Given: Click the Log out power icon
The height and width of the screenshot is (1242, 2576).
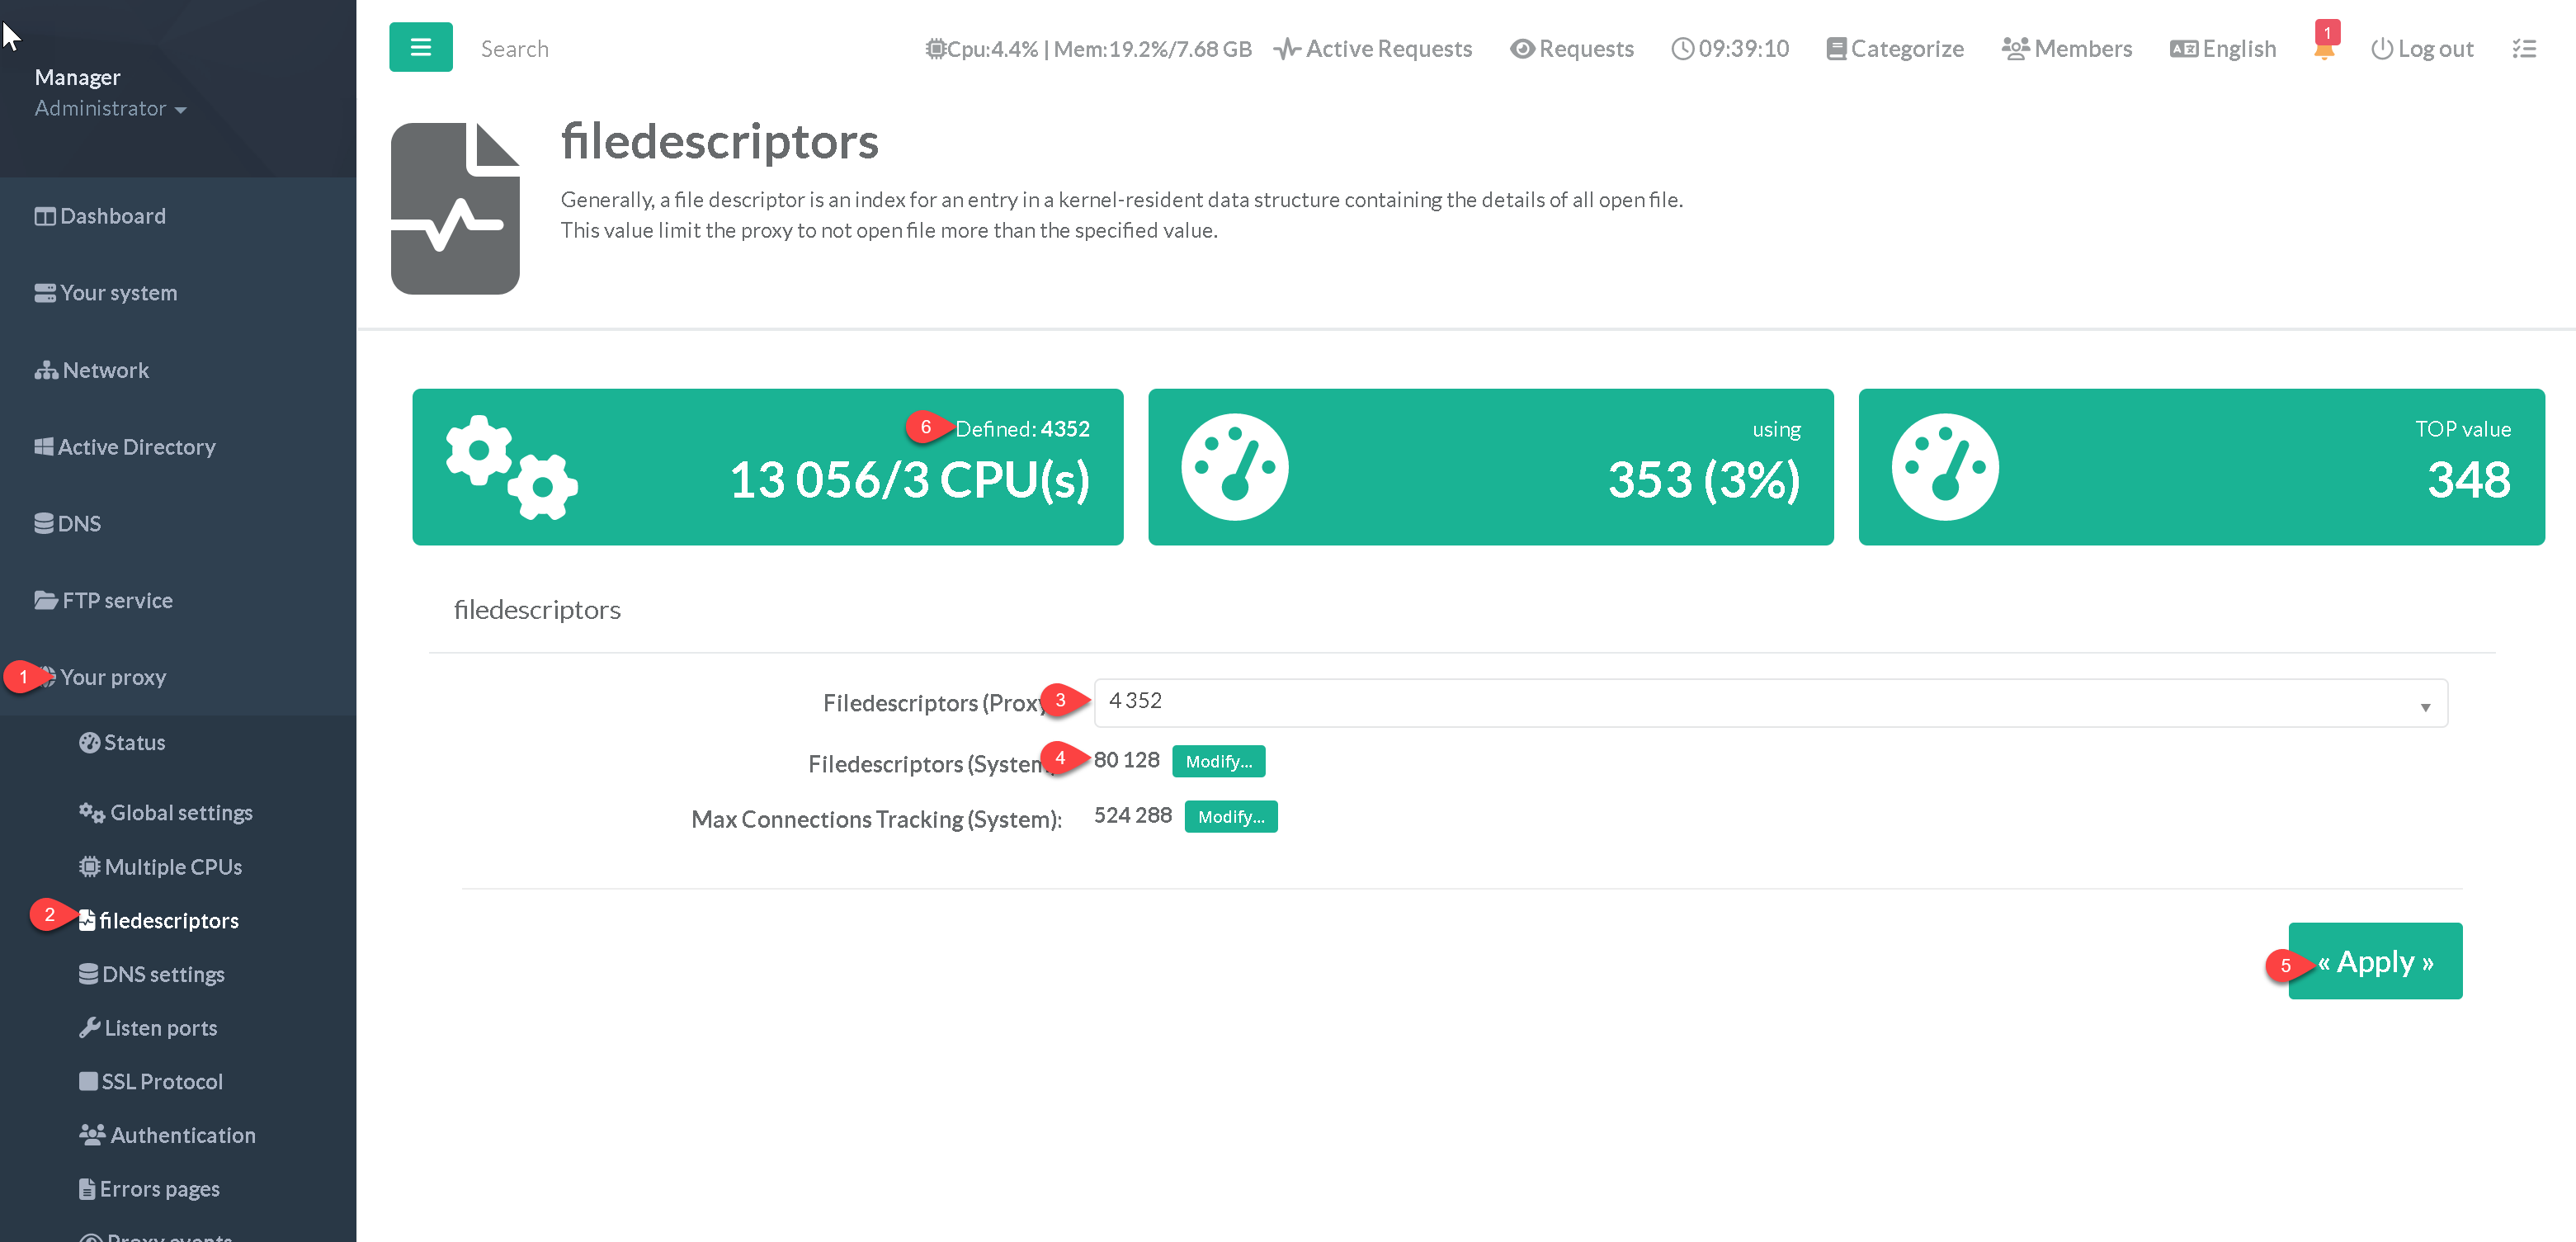Looking at the screenshot, I should tap(2381, 49).
